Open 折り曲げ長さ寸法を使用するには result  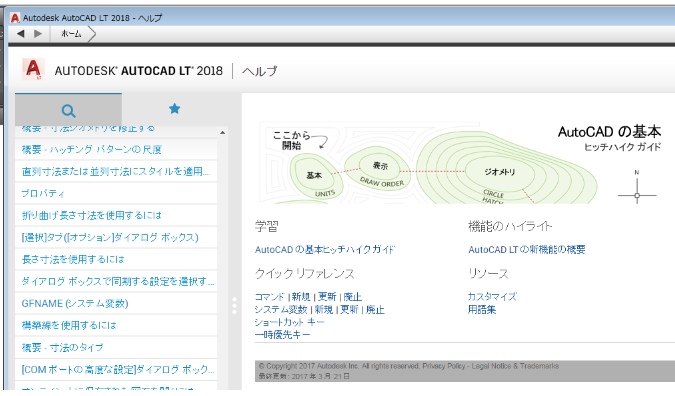coord(116,215)
